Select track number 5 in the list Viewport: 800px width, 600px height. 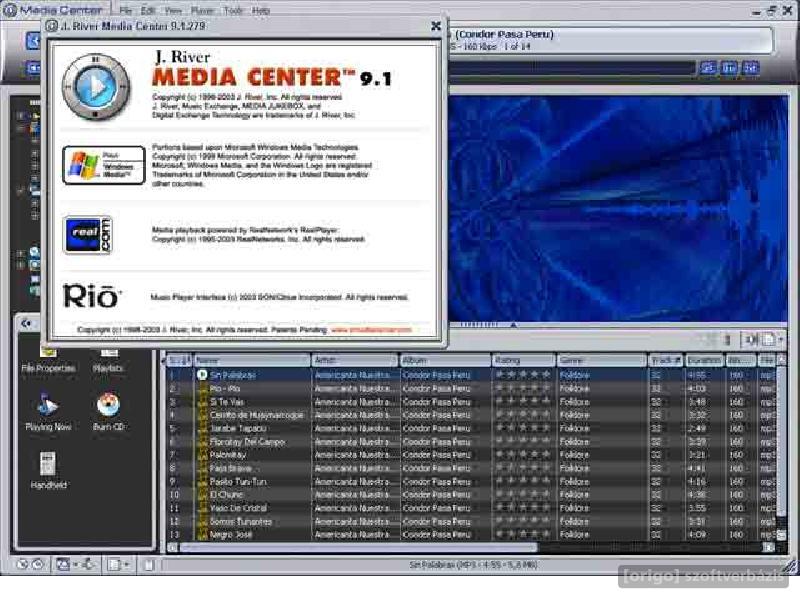point(471,429)
